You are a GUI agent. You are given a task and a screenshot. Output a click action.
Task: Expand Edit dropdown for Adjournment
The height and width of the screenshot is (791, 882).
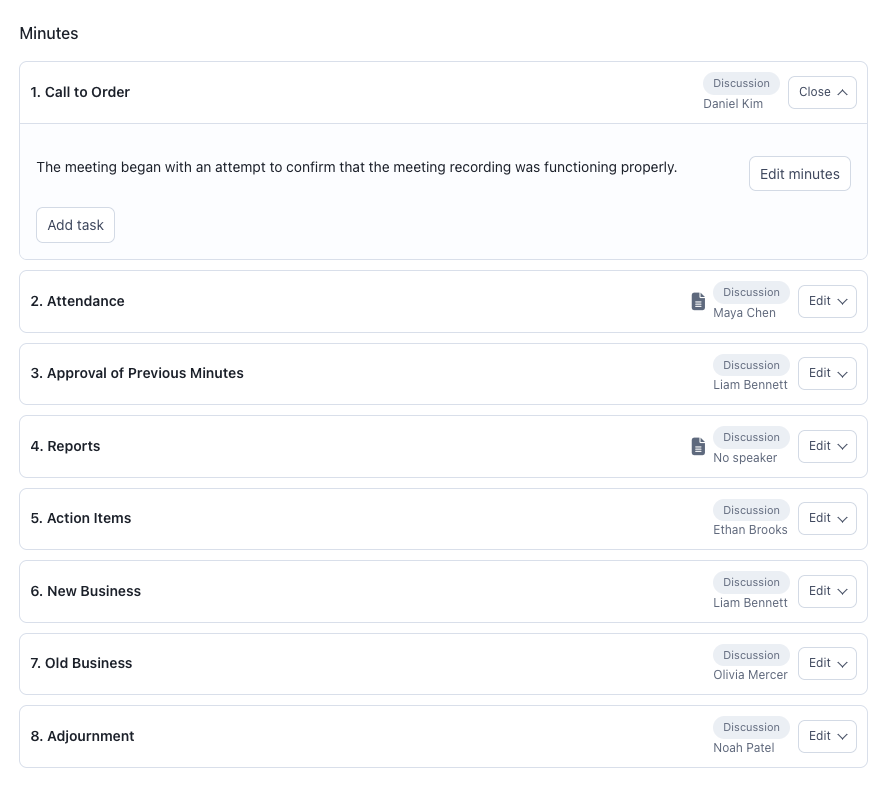click(827, 736)
